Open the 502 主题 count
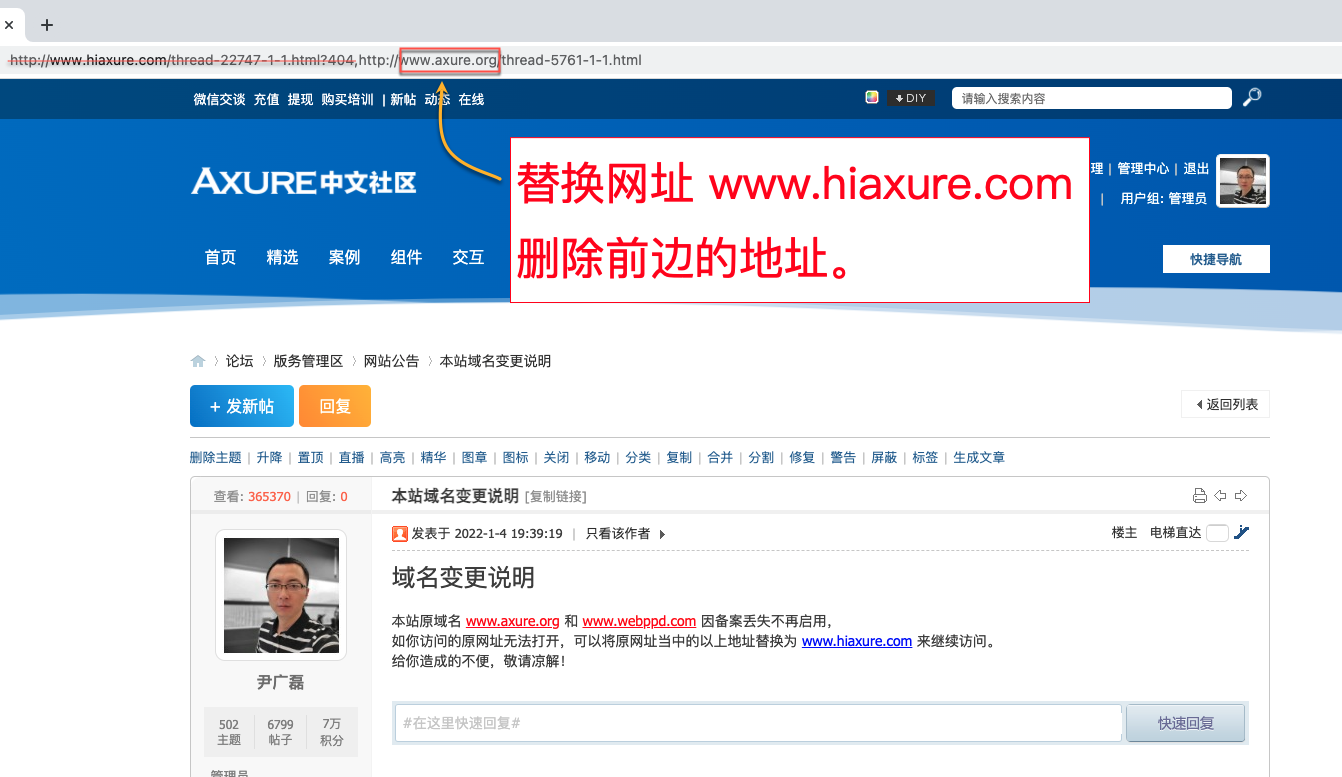The width and height of the screenshot is (1342, 777). click(x=229, y=732)
